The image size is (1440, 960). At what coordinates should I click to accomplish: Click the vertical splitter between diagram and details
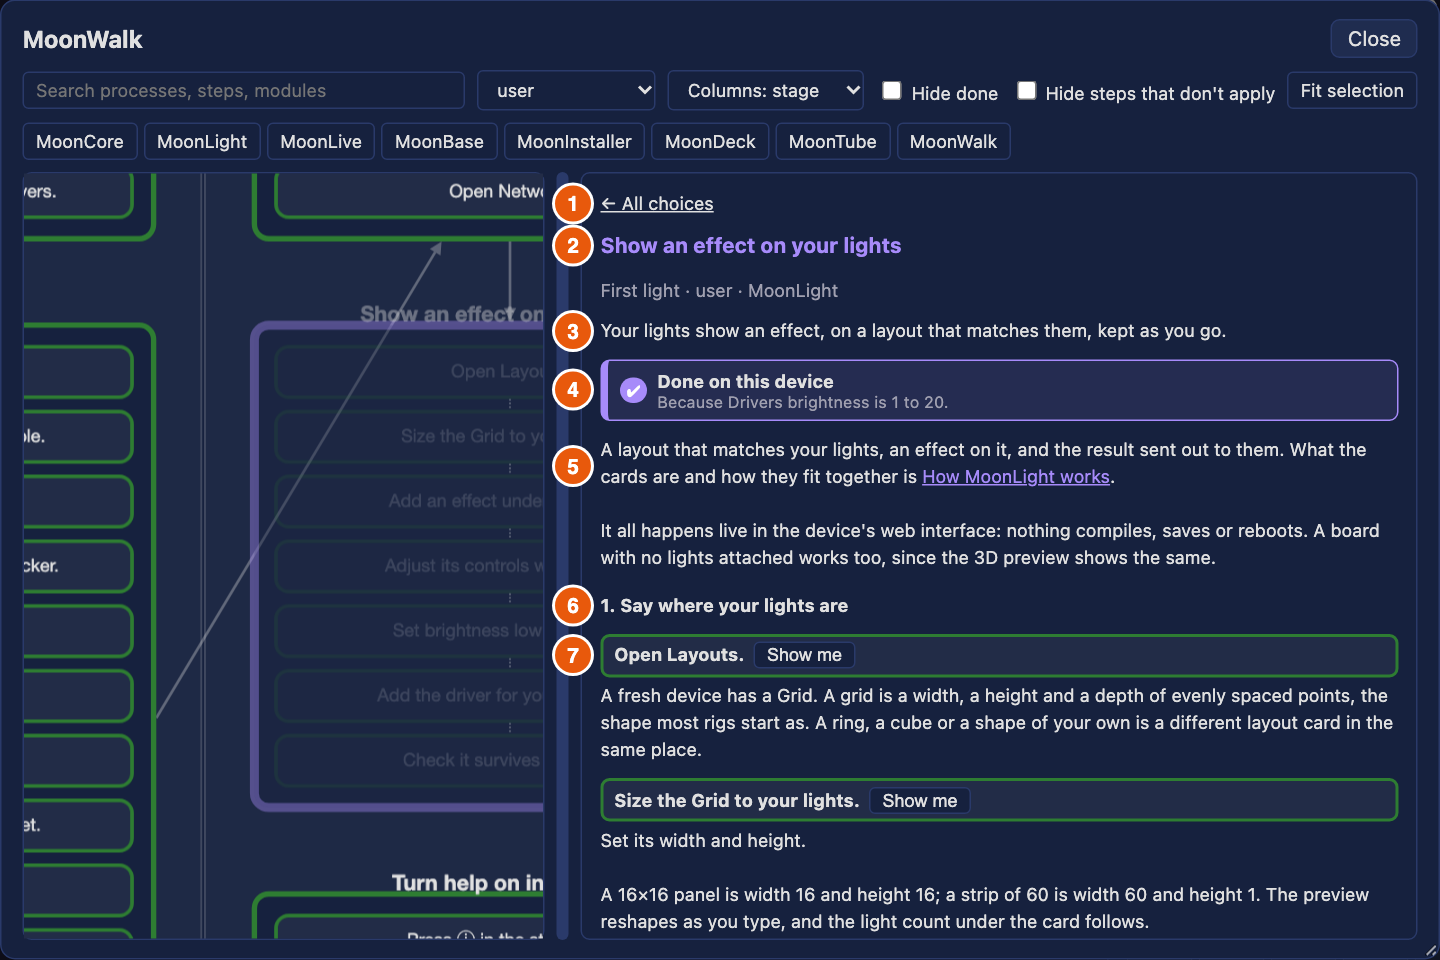click(x=562, y=556)
